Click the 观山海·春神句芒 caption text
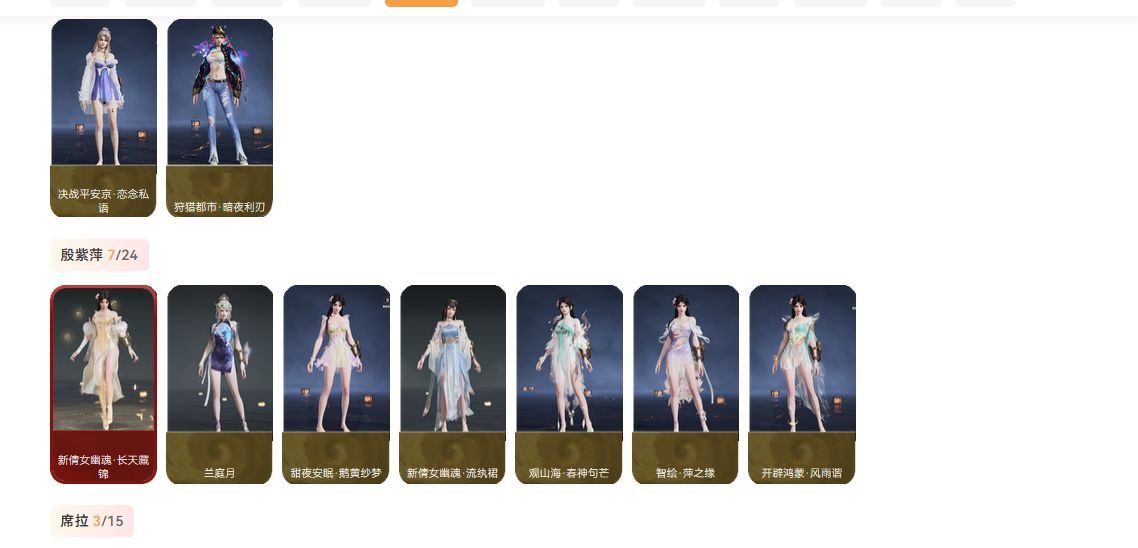1138x548 pixels. (x=569, y=473)
